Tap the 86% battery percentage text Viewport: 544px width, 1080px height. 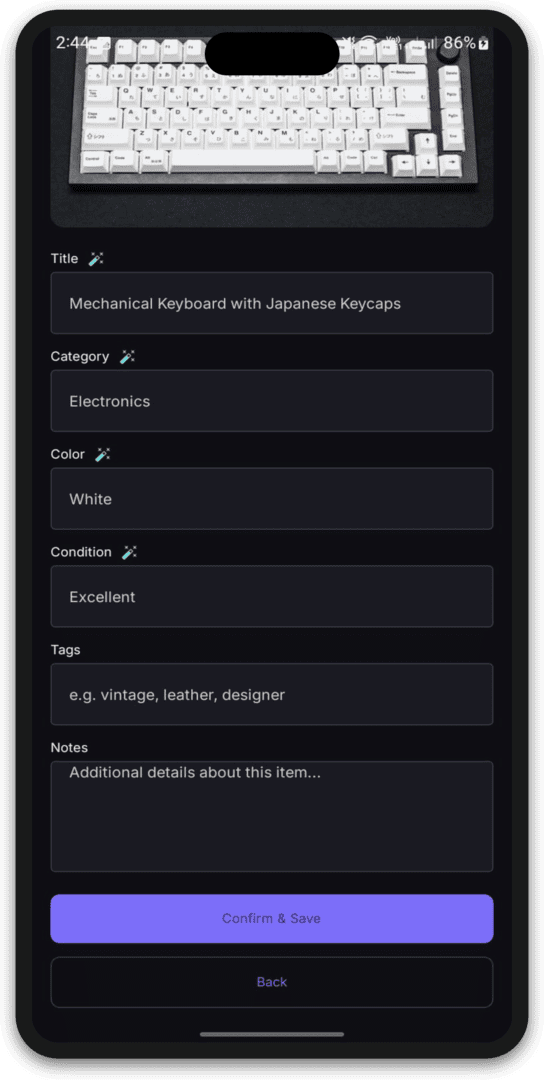[459, 43]
